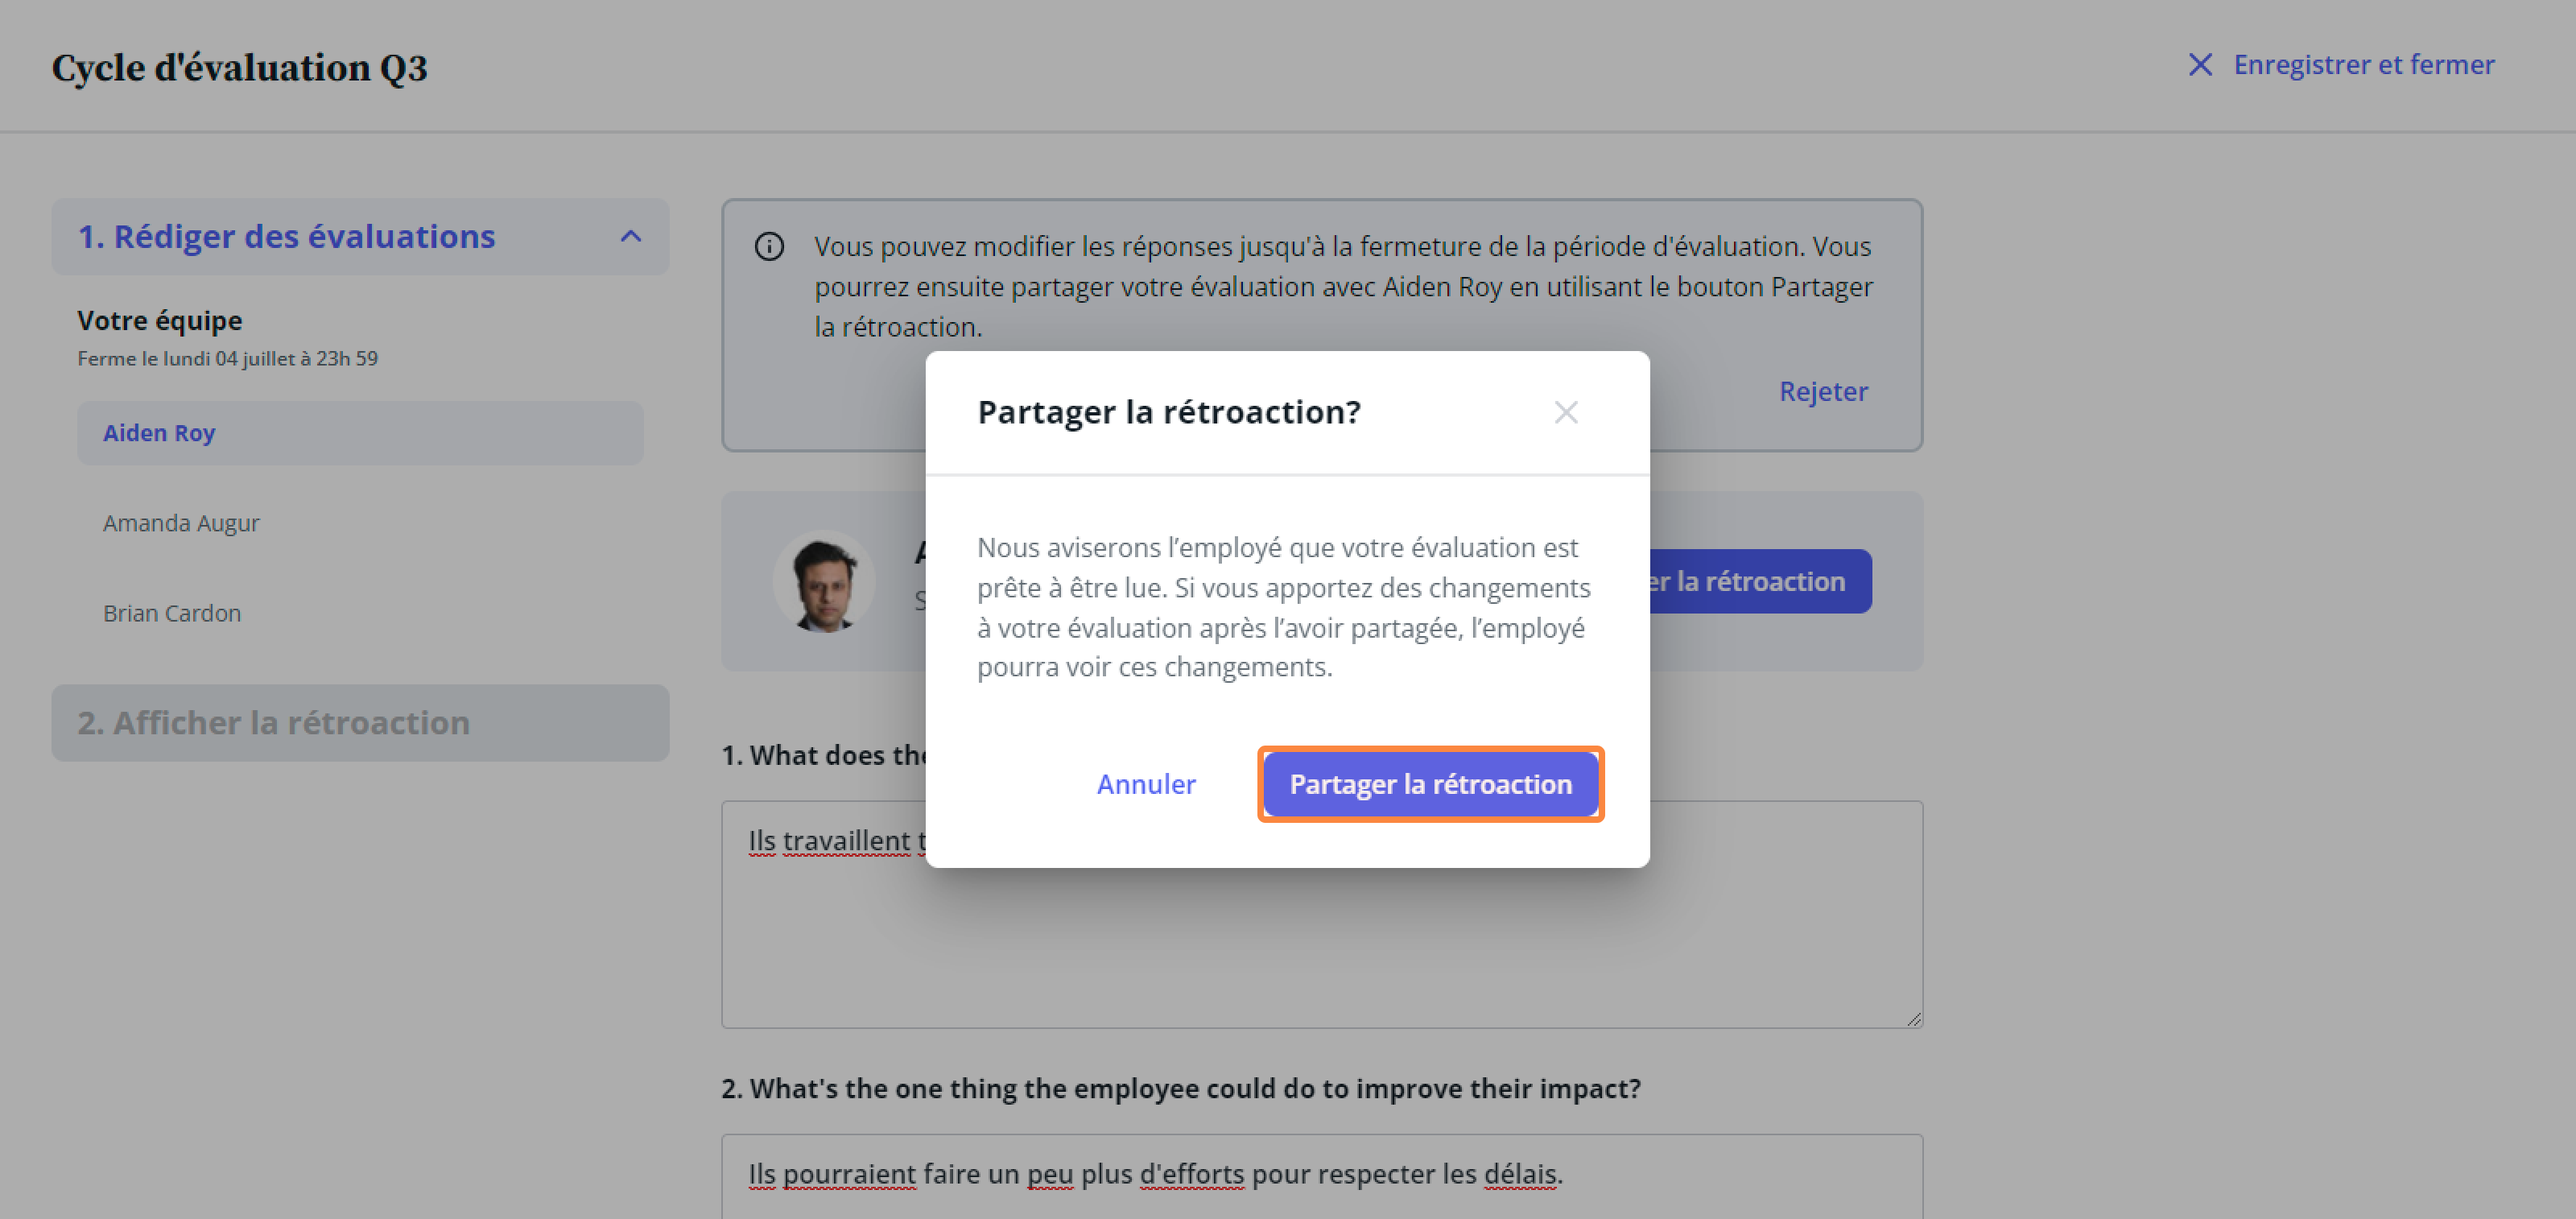The width and height of the screenshot is (2576, 1219).
Task: Grab the resize handle of the first textarea
Action: pyautogui.click(x=1912, y=1018)
